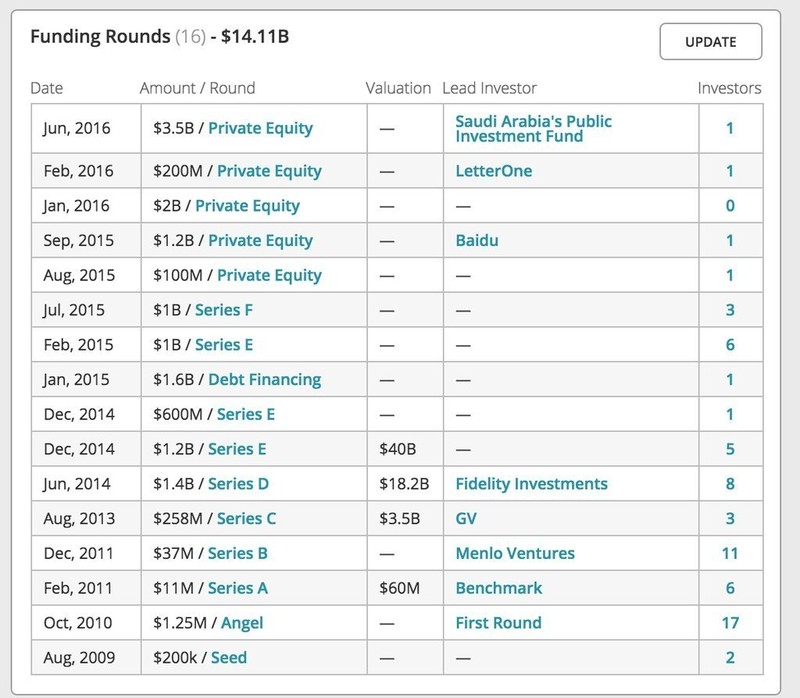Click the UPDATE button
The height and width of the screenshot is (698, 800).
coord(710,42)
